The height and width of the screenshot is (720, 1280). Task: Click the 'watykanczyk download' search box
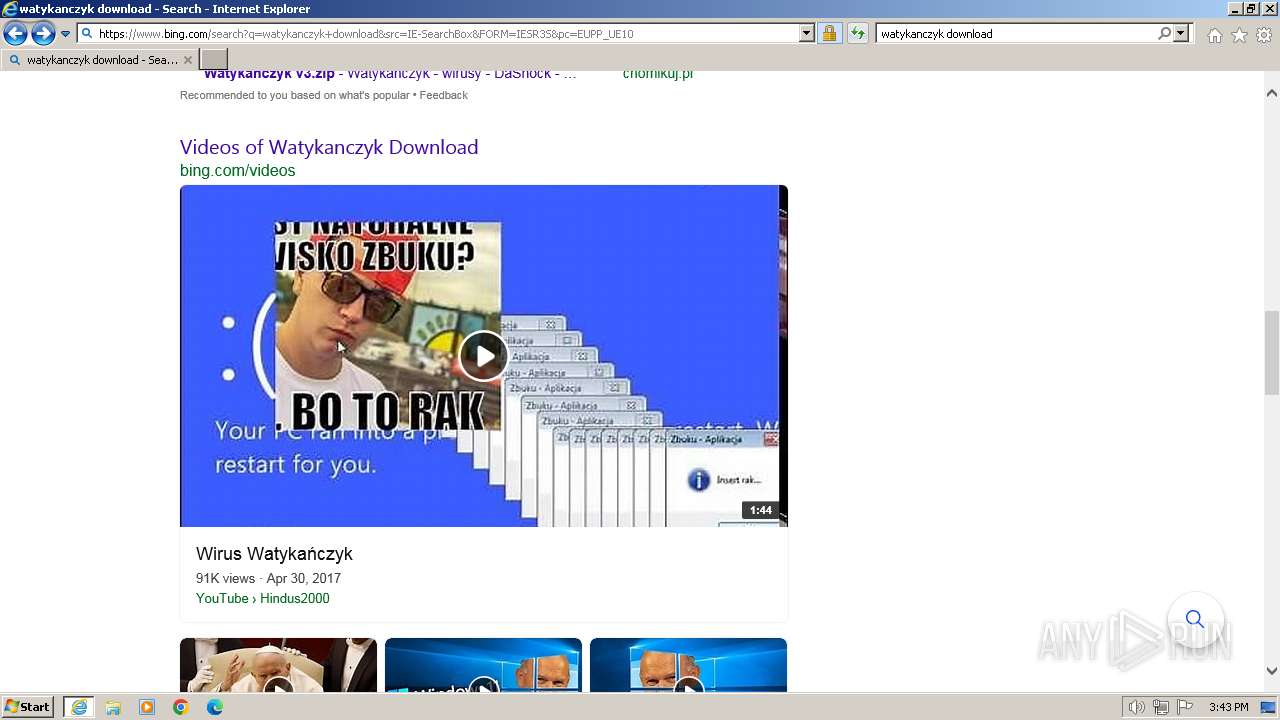[1015, 34]
